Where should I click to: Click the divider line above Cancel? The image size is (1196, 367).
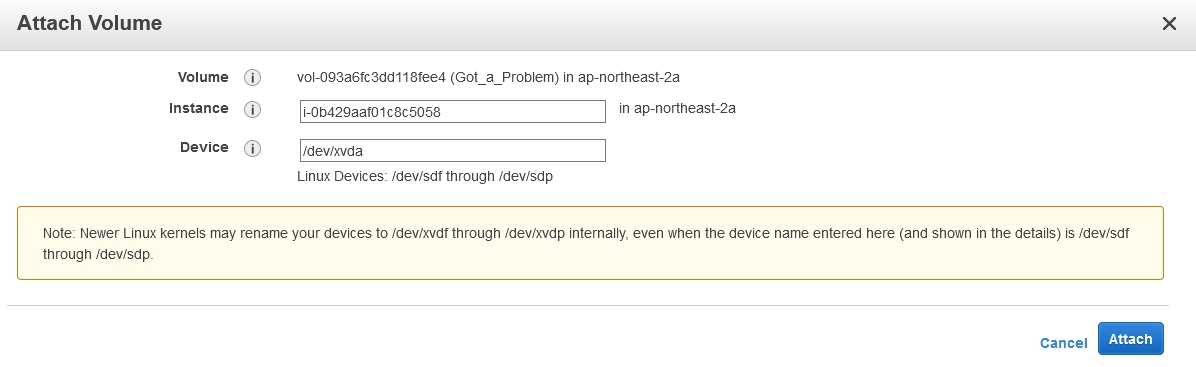click(x=587, y=306)
